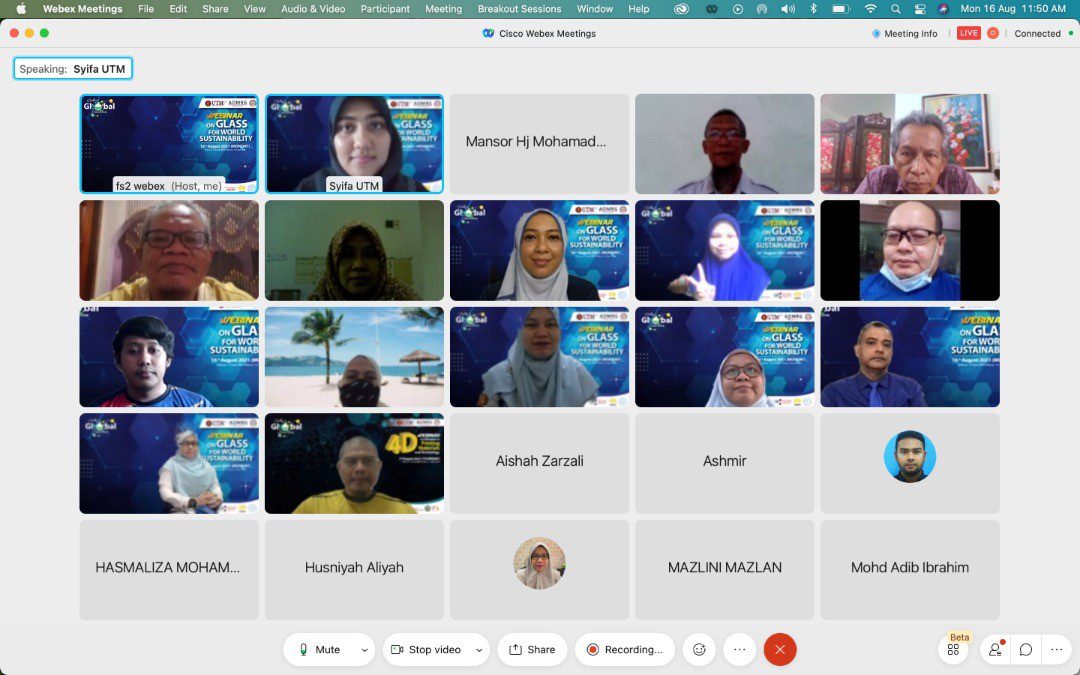The height and width of the screenshot is (675, 1080).
Task: Expand microphone options chevron next to Mute
Action: [x=363, y=649]
